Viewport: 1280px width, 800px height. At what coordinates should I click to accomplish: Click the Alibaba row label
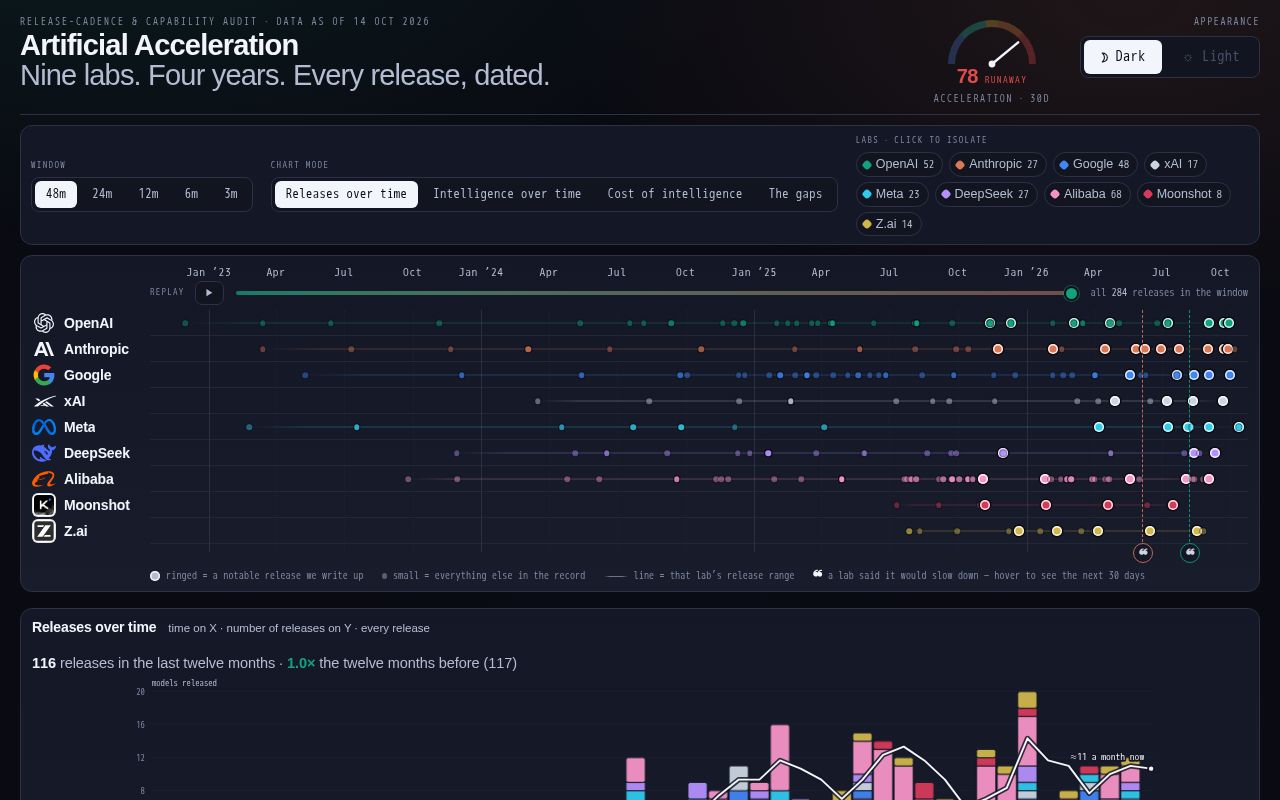(88, 479)
